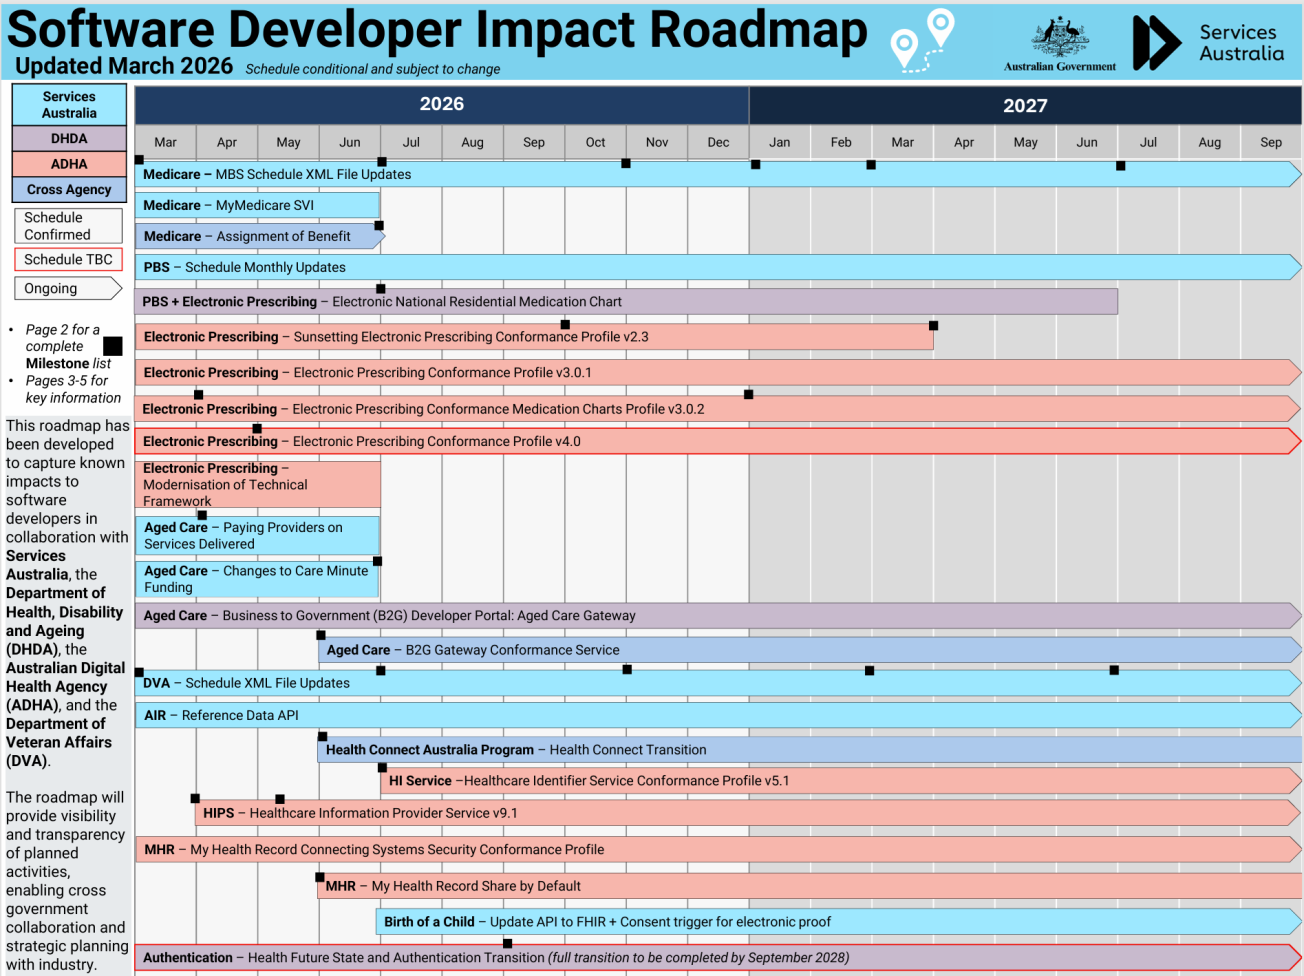Select the ADHA legend color box

click(69, 164)
